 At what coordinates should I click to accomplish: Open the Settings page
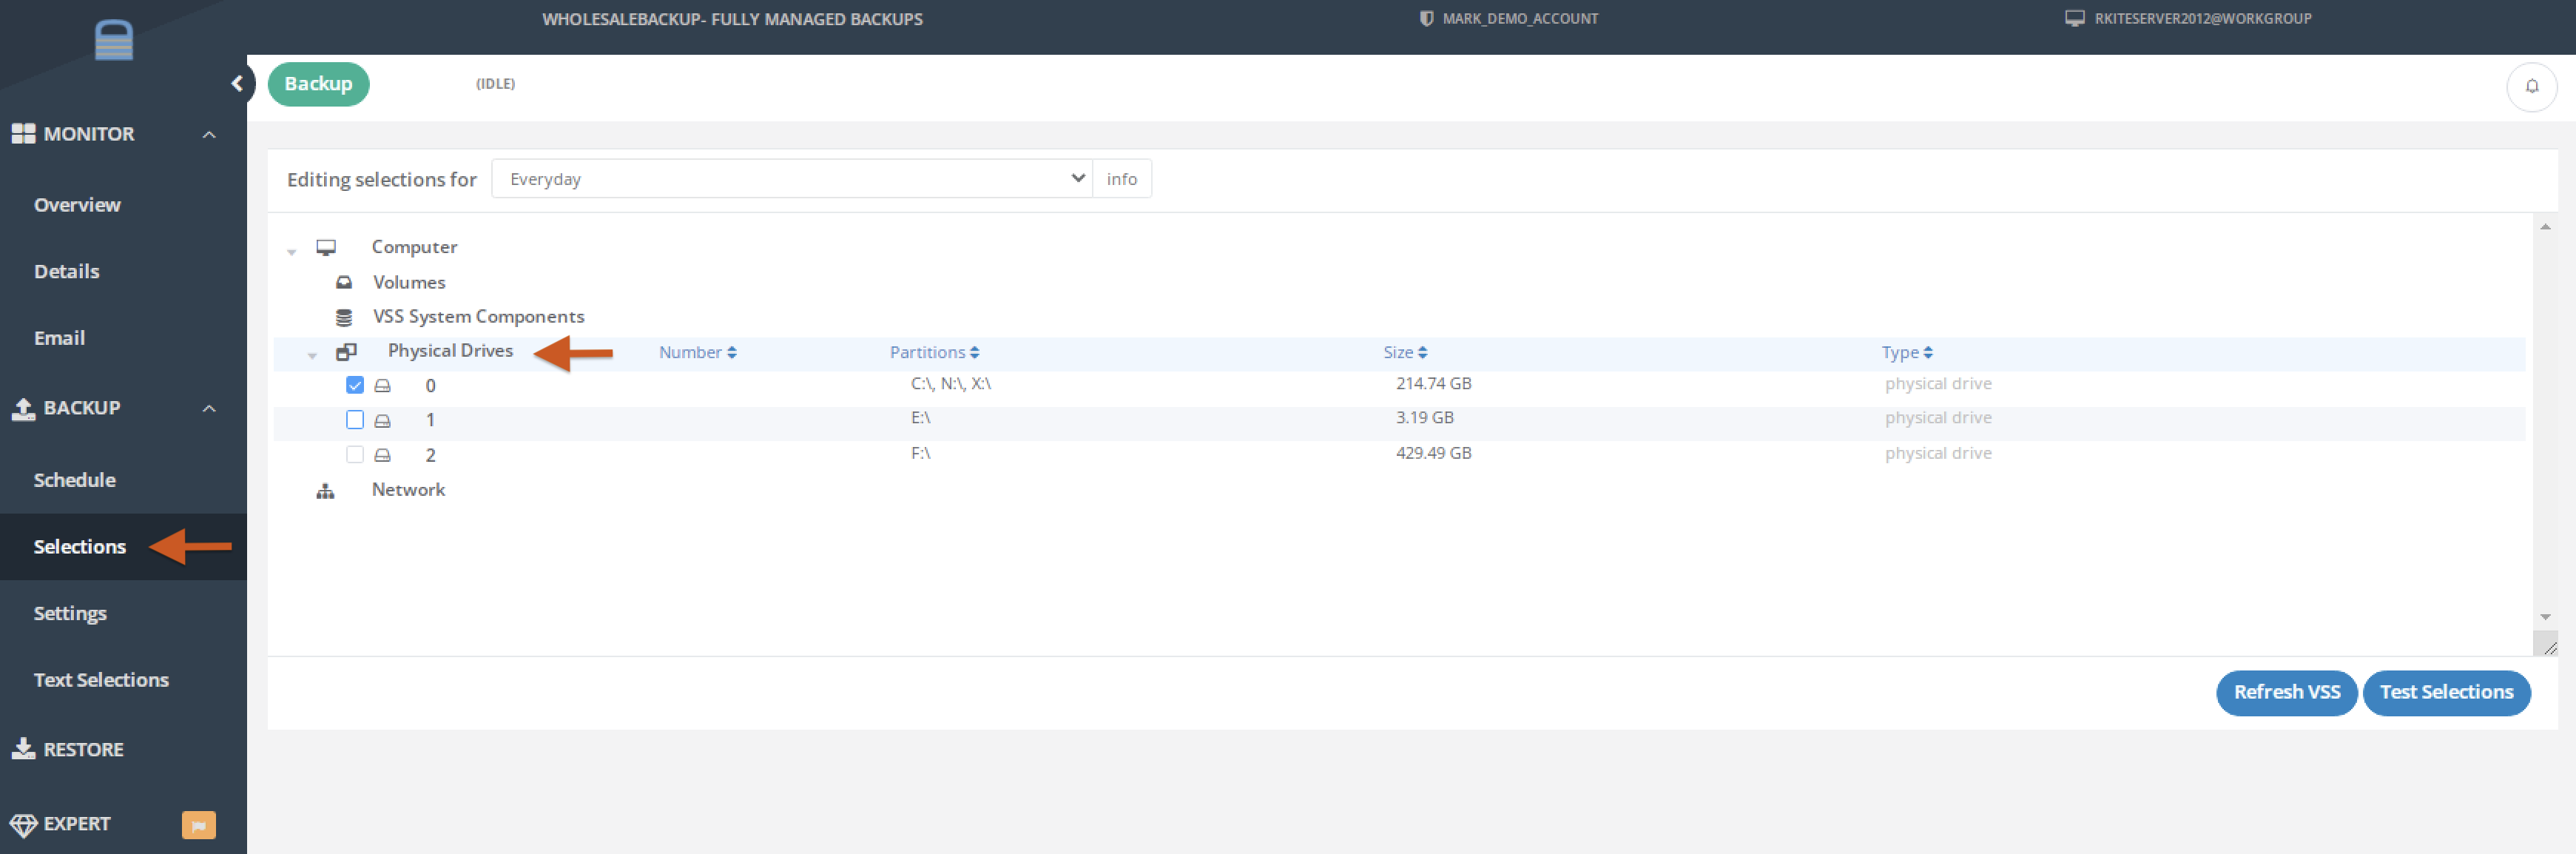point(70,613)
